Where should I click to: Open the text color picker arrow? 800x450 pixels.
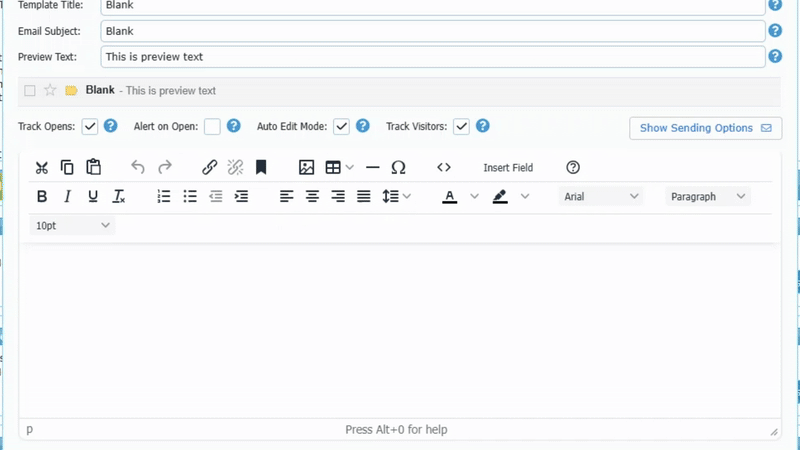475,197
